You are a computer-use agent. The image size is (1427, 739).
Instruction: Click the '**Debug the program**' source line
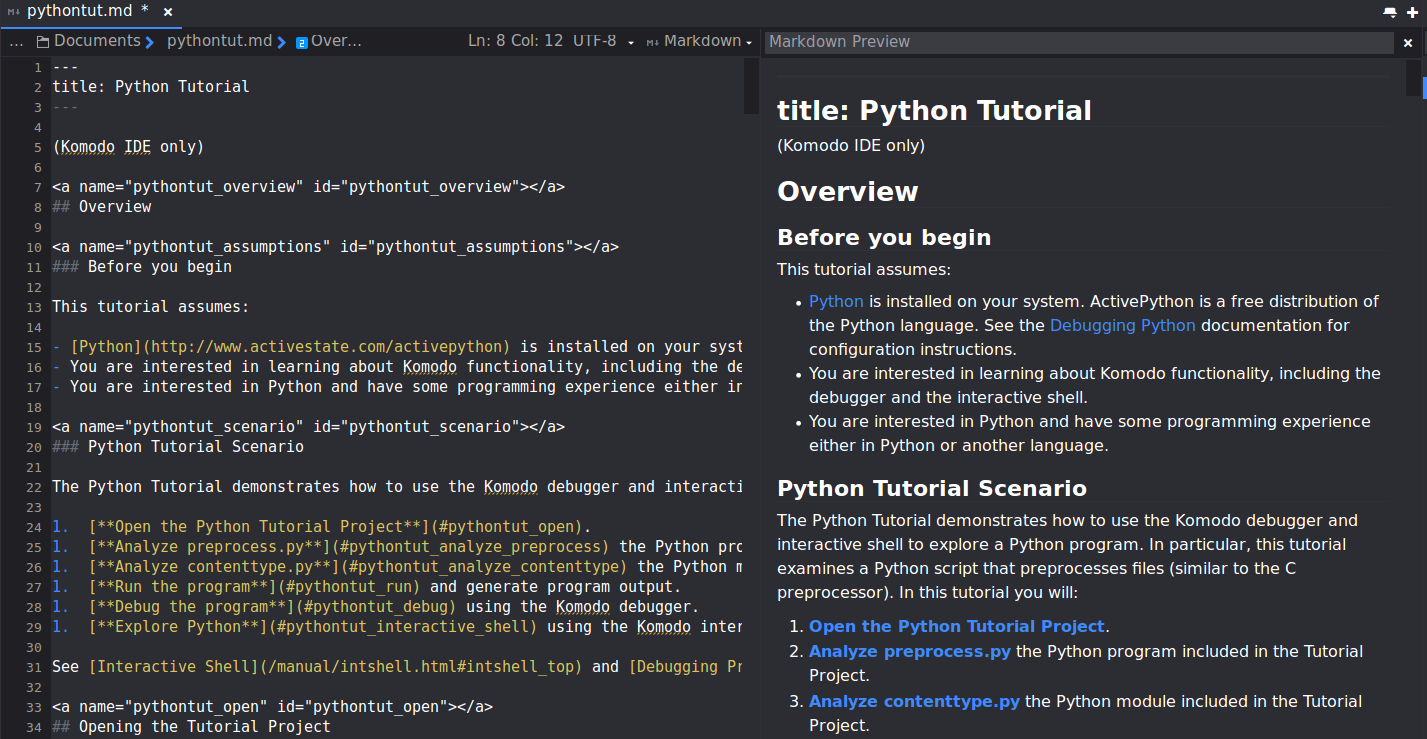[x=374, y=606]
